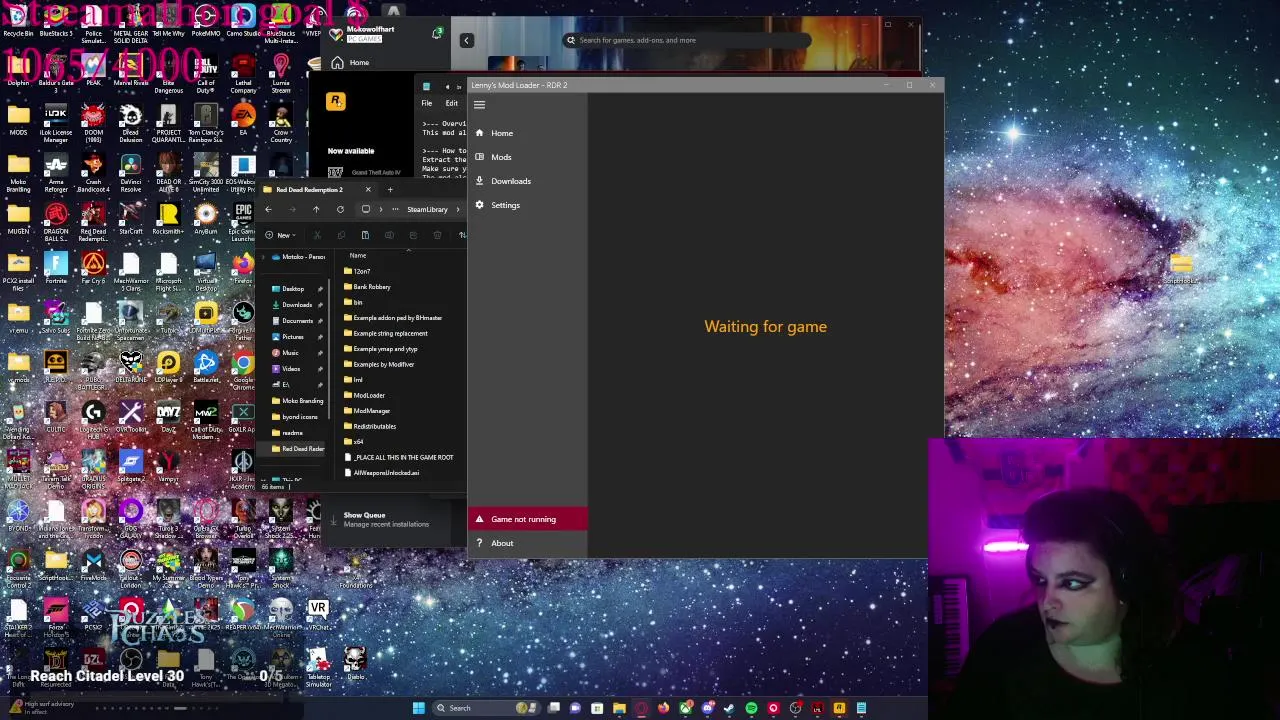Open About in the Mod Loader sidebar
The width and height of the screenshot is (1280, 720).
(527, 543)
